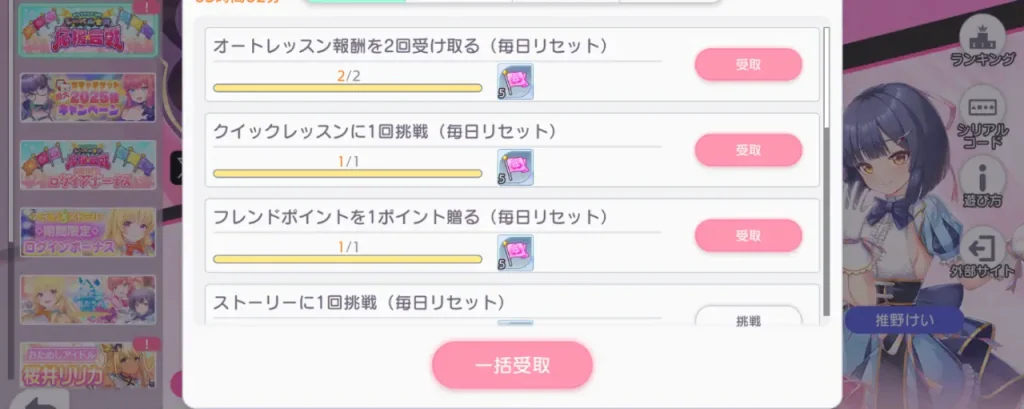
Task: Claim the auto lesson reward with 受取
Action: (x=748, y=64)
